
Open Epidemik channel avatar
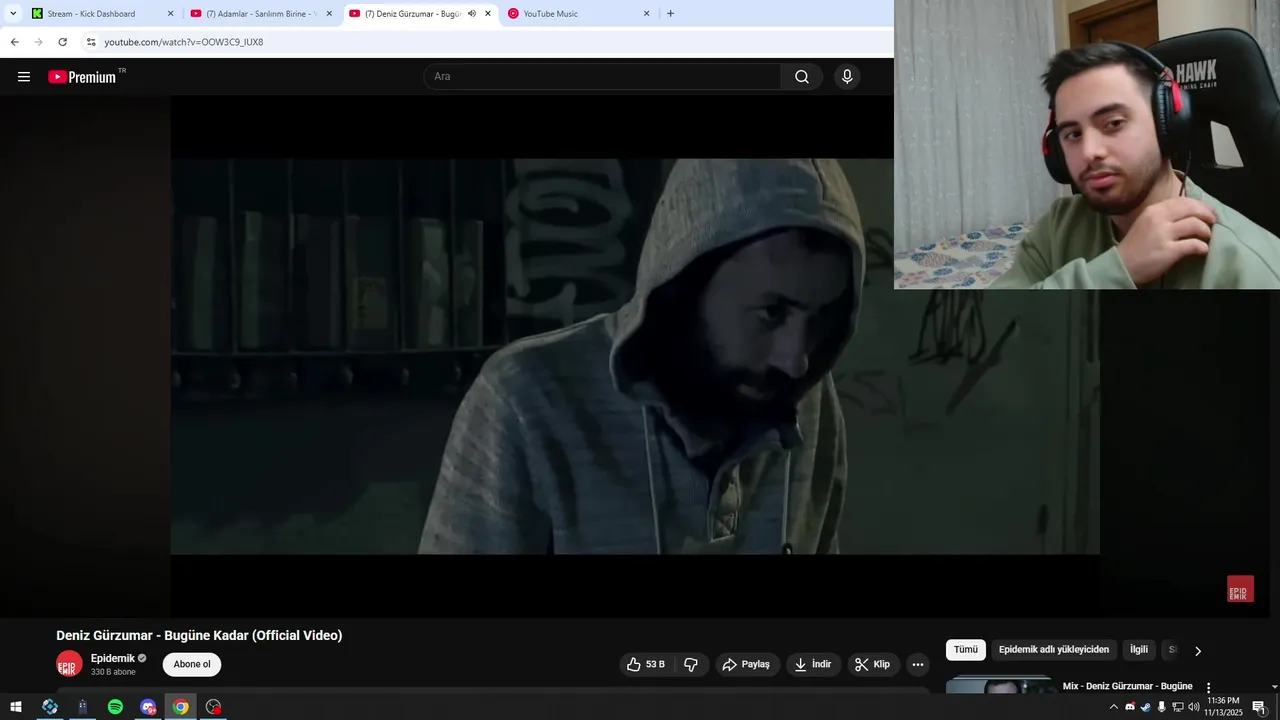point(69,664)
